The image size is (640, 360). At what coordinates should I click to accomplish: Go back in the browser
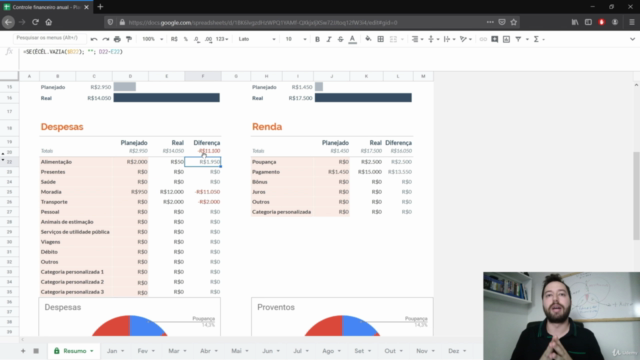pyautogui.click(x=8, y=22)
